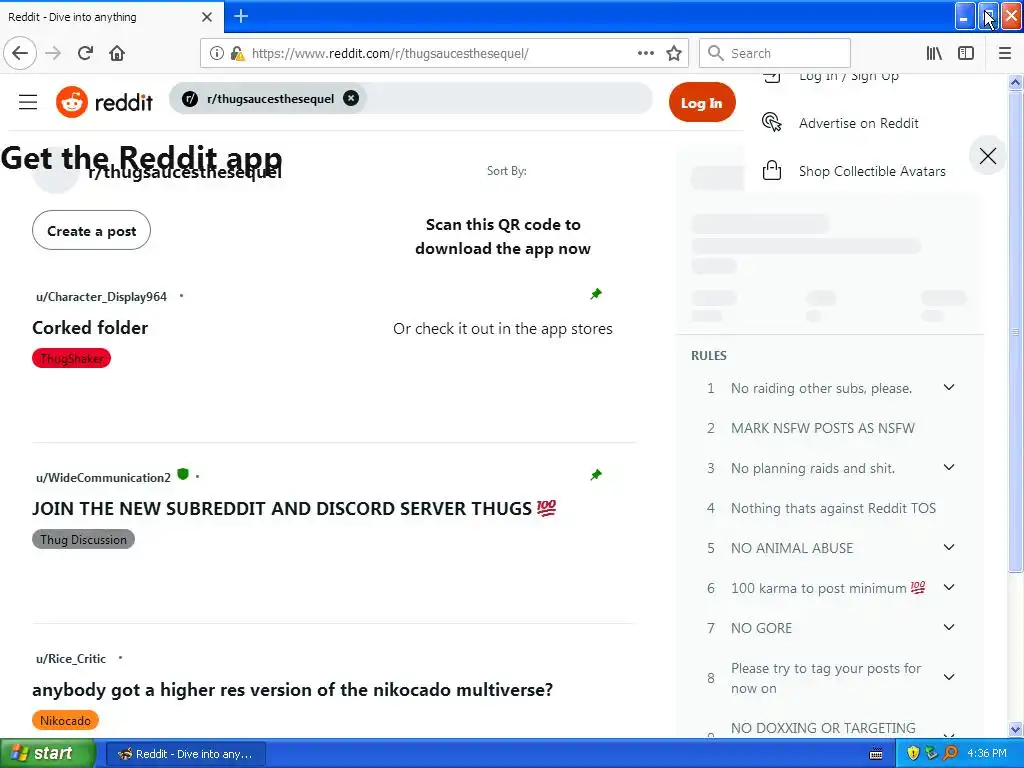Open user u/Character_Display964 profile link
1024x768 pixels.
[x=101, y=296]
